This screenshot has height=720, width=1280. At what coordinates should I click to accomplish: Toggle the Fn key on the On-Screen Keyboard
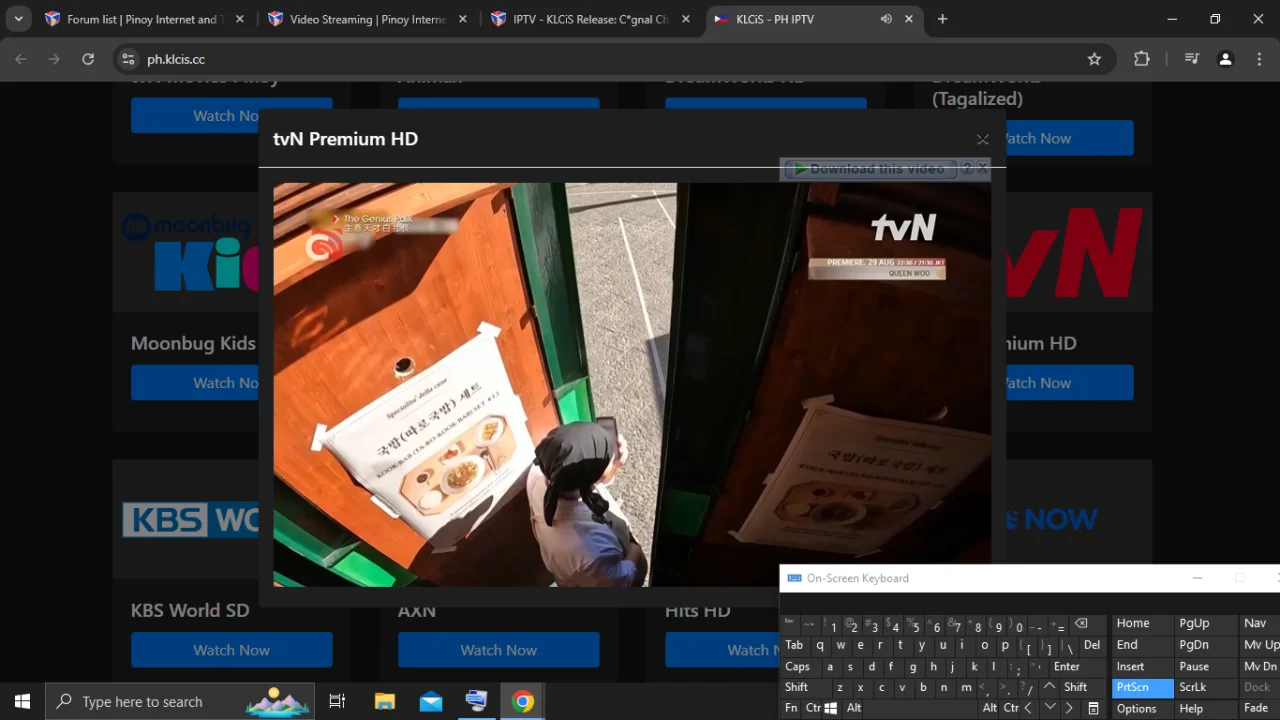[791, 708]
